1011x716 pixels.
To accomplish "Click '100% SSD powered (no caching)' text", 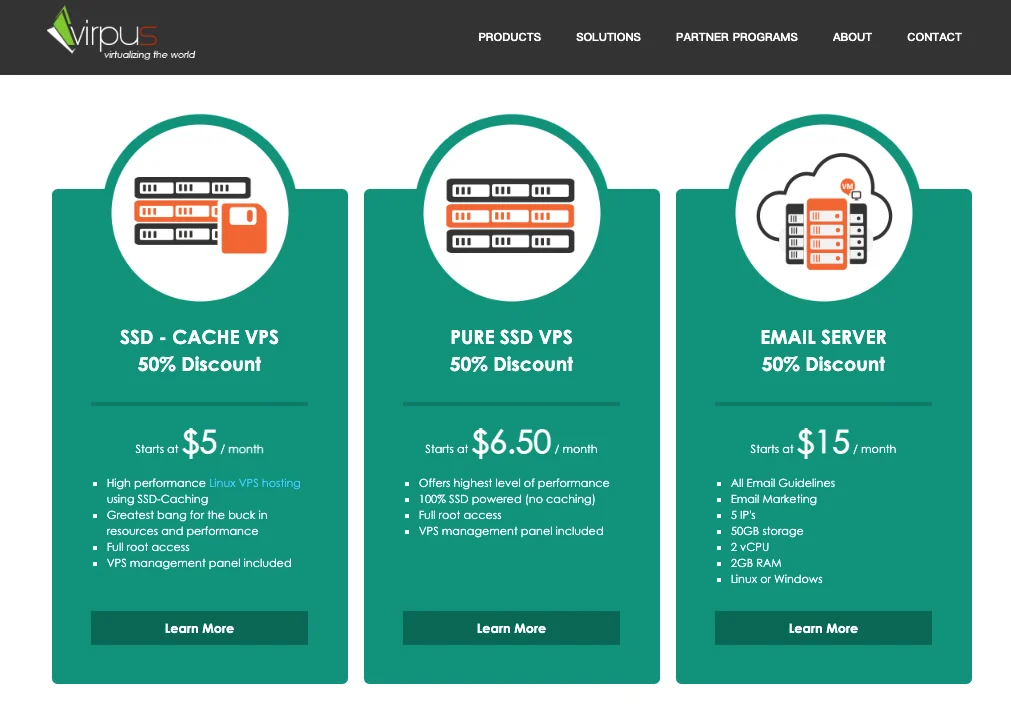I will [x=507, y=499].
